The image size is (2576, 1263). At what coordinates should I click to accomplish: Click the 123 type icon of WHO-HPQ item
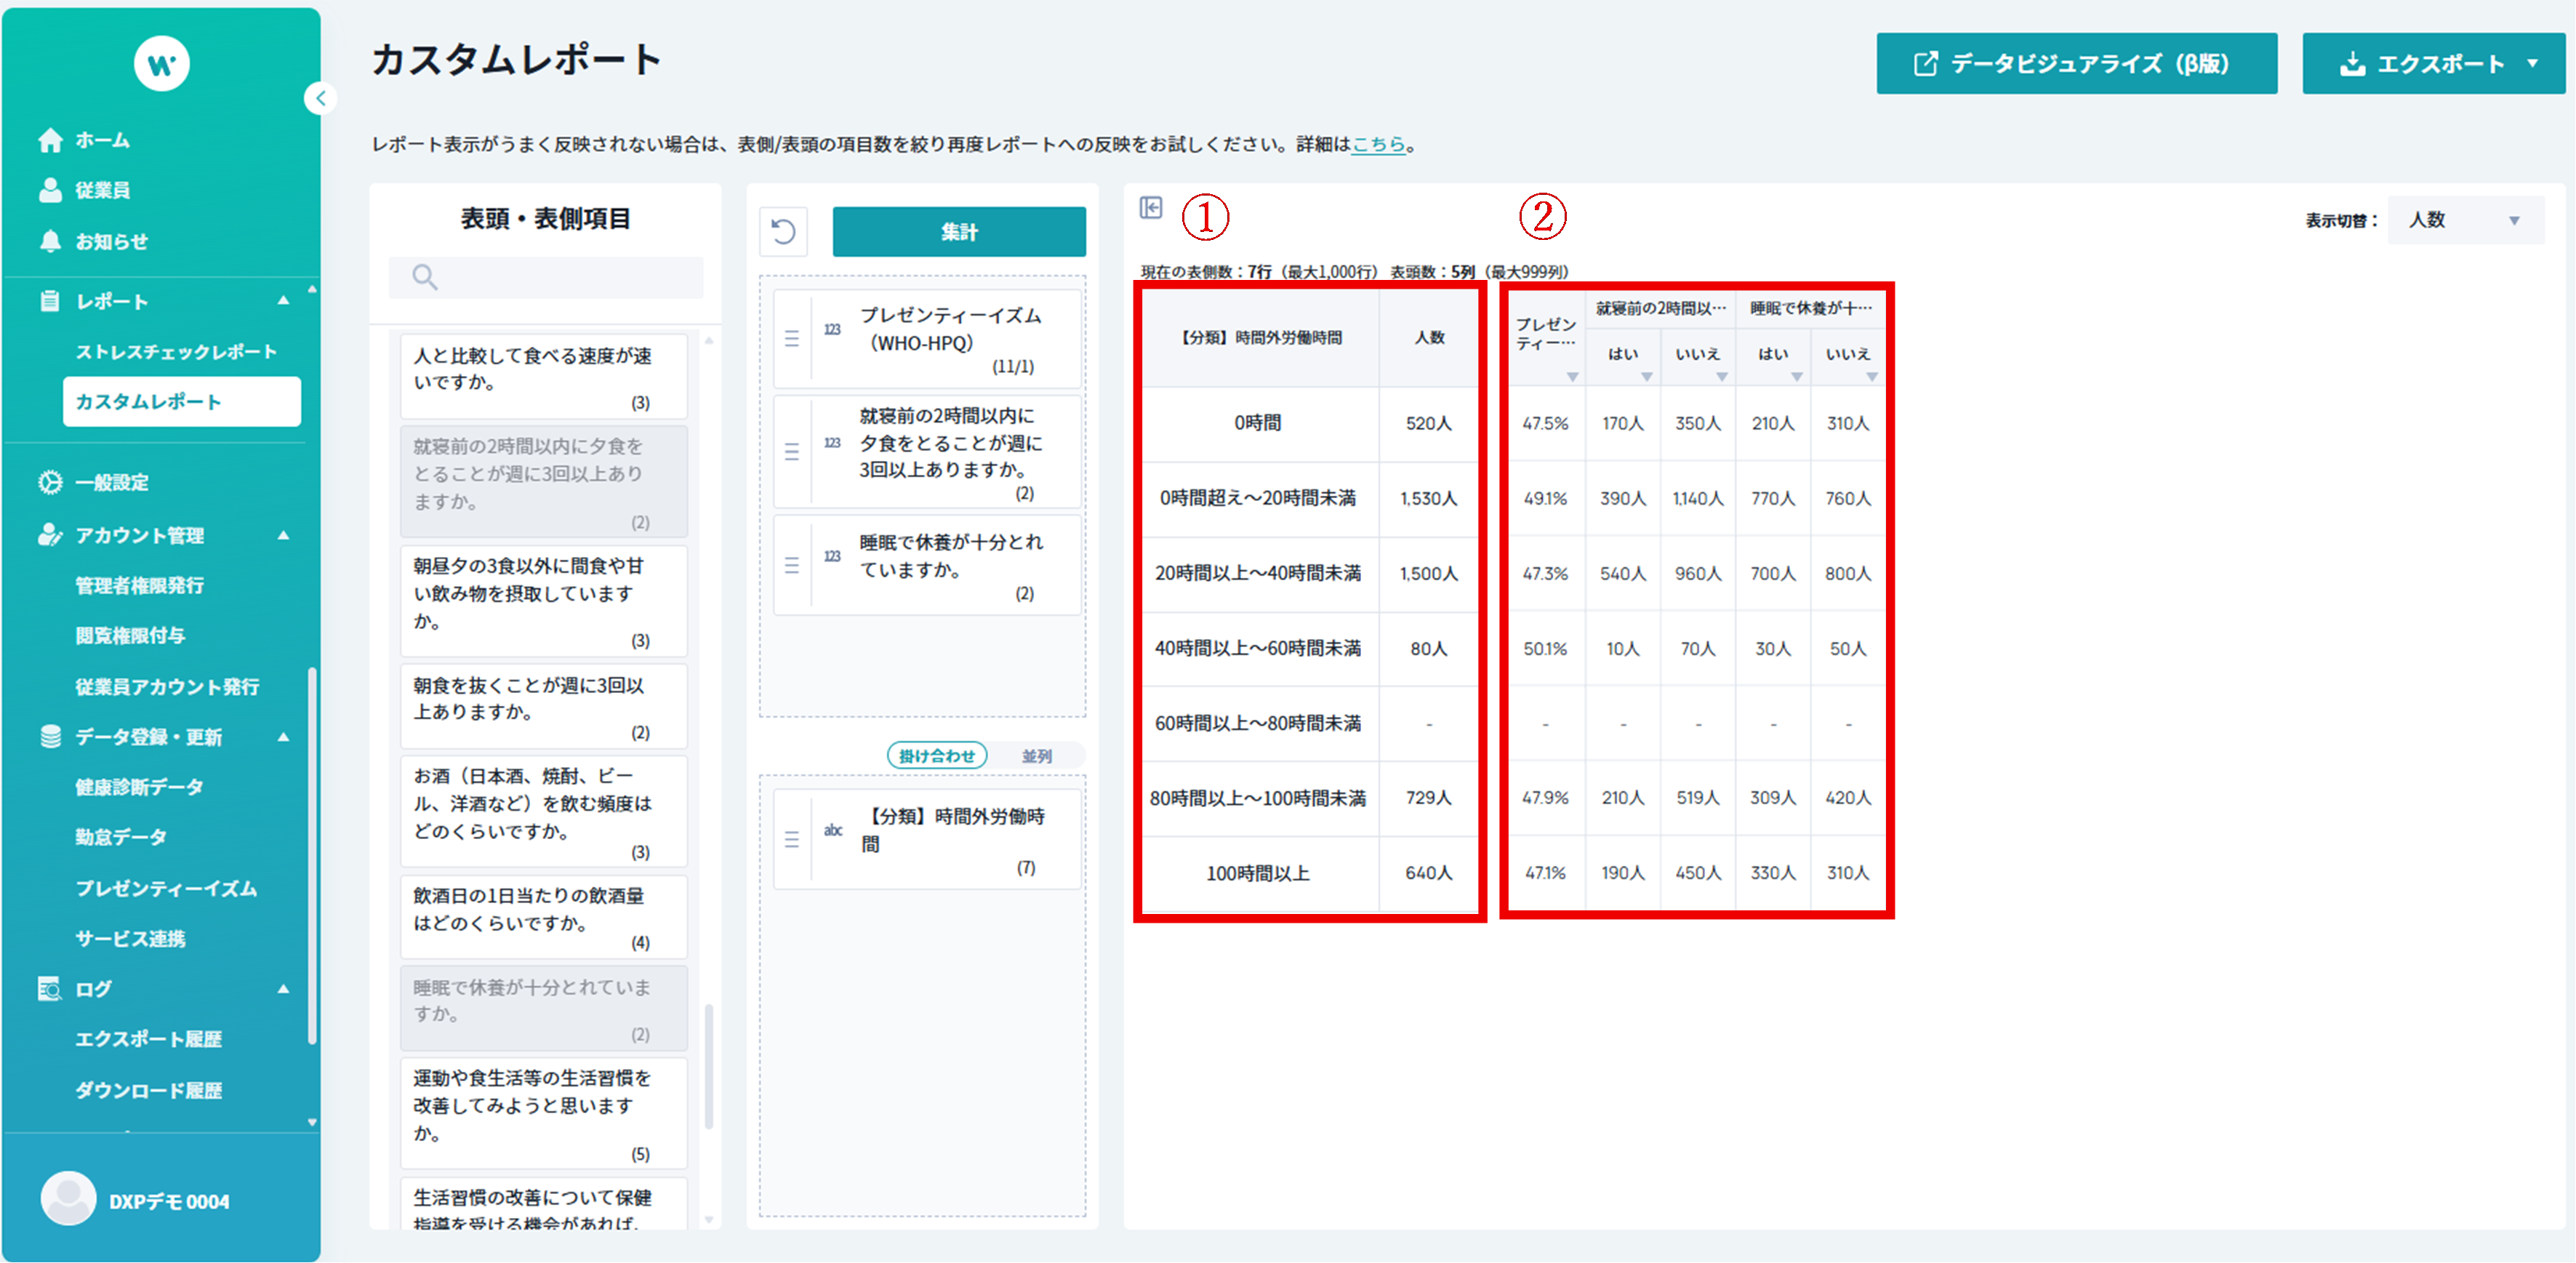click(832, 329)
